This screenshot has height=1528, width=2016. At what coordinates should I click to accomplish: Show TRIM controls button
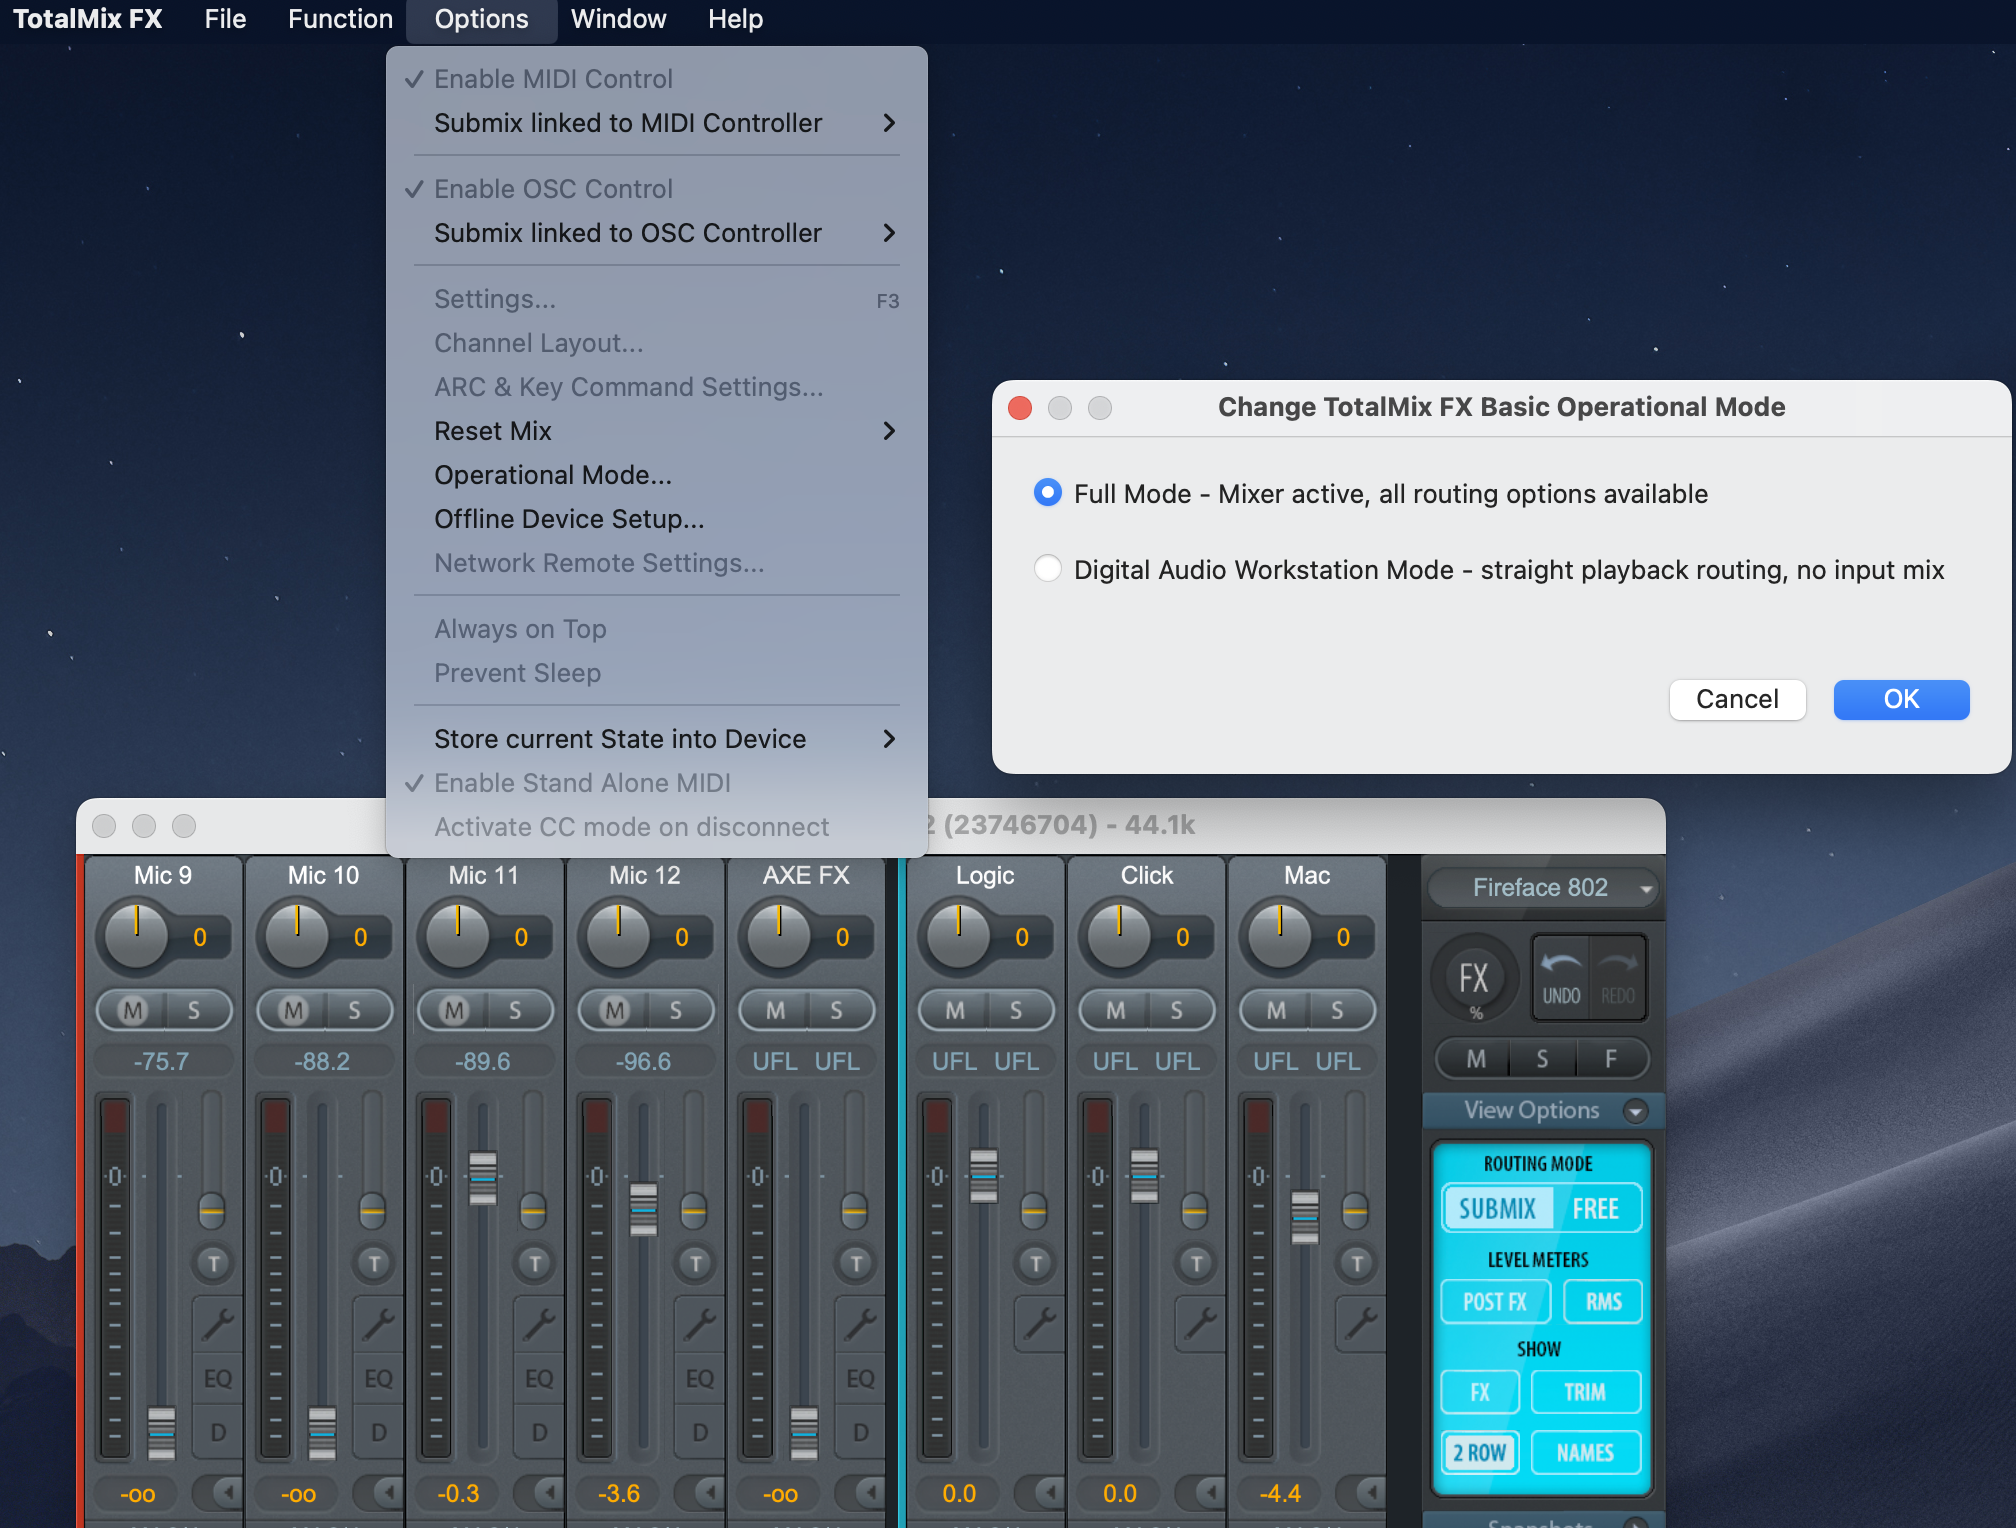(1585, 1392)
